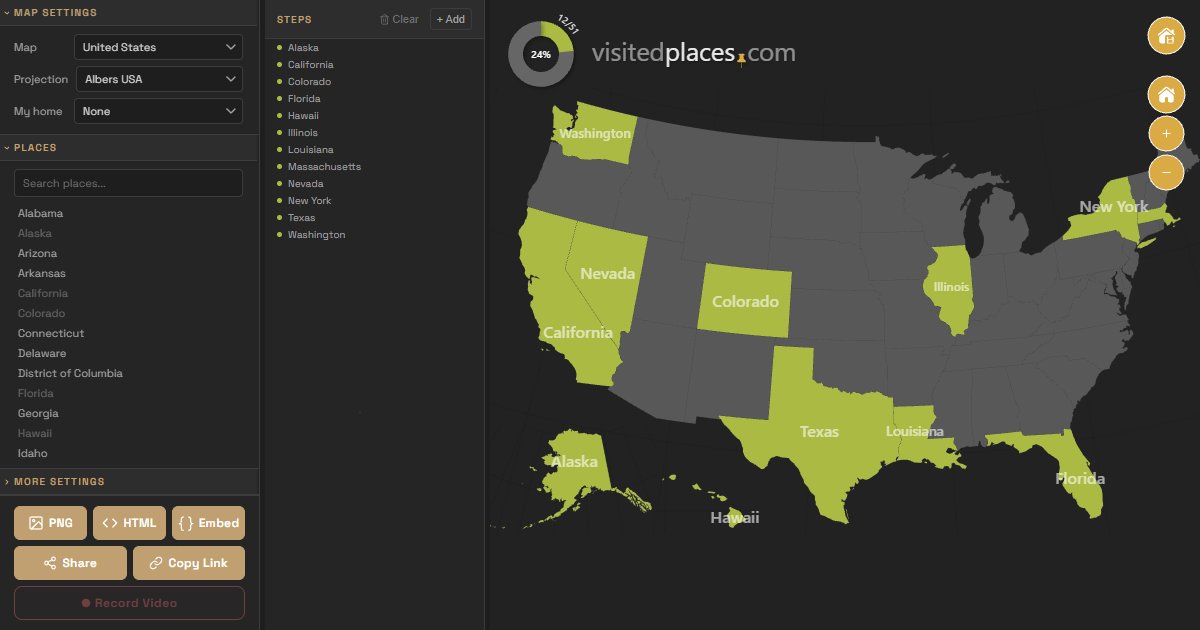The height and width of the screenshot is (630, 1200).
Task: Click the 24% donut progress chart
Action: pos(541,54)
